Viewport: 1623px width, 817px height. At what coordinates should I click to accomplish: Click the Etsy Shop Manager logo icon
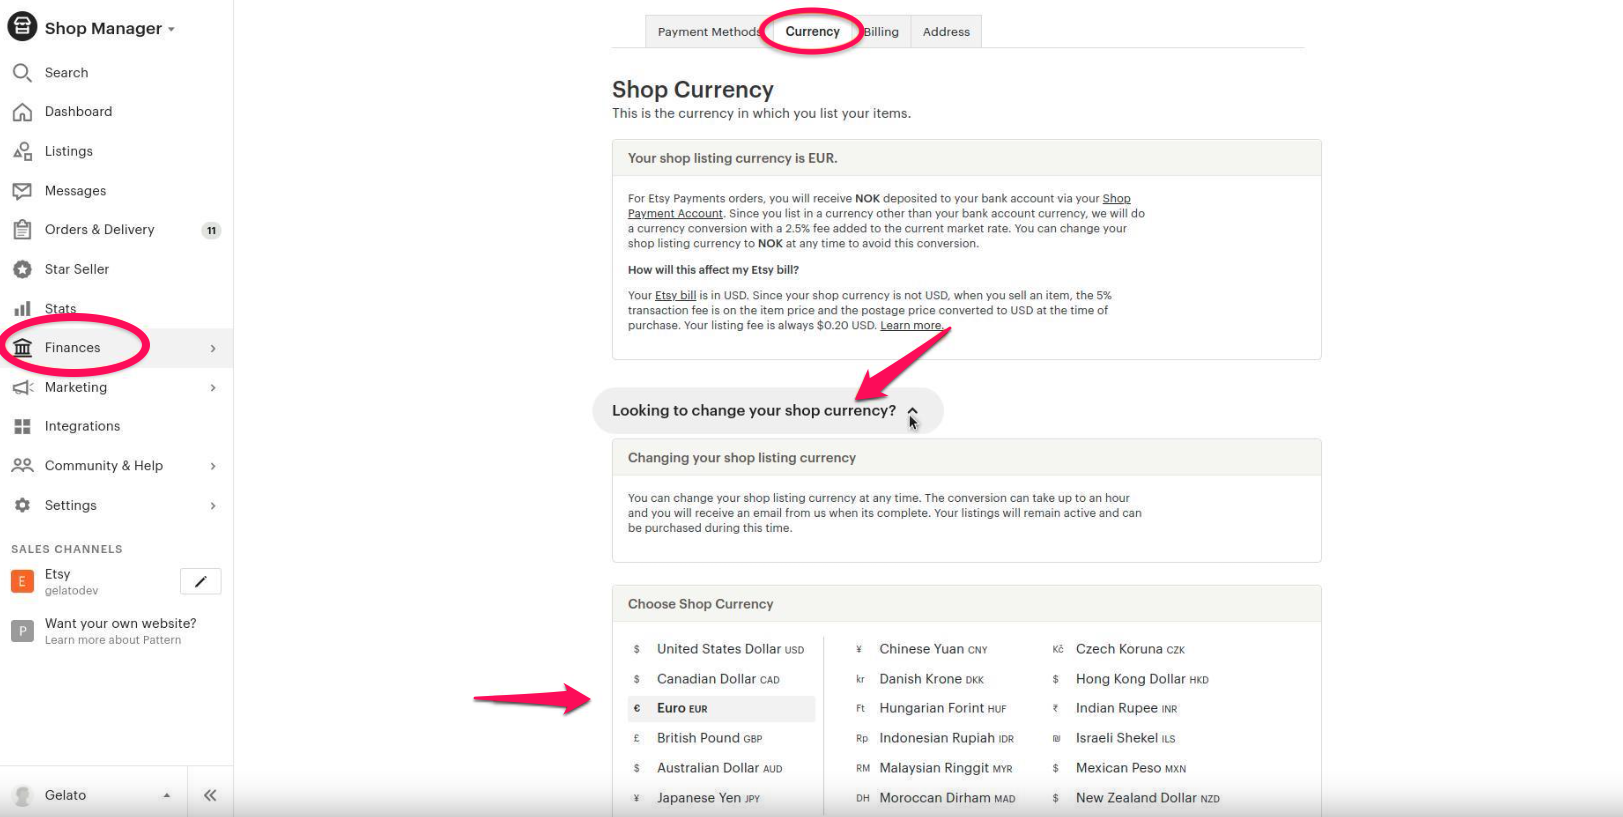point(22,27)
